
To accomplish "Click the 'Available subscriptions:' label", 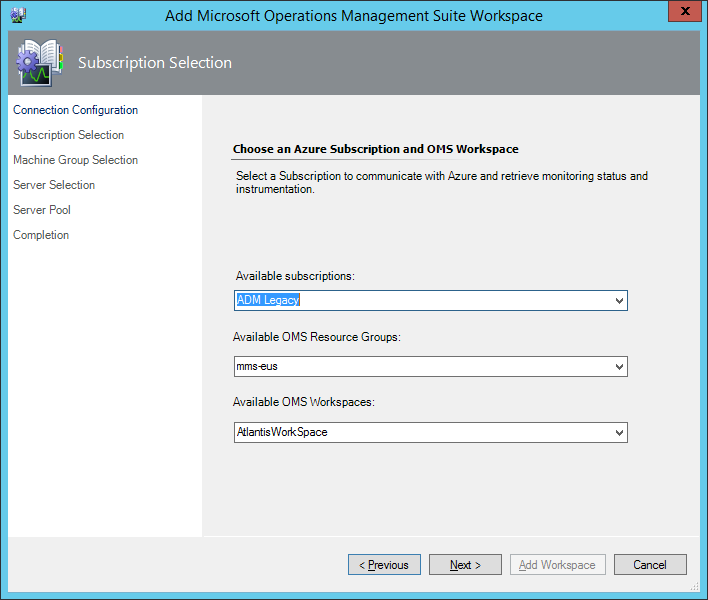I will [295, 276].
